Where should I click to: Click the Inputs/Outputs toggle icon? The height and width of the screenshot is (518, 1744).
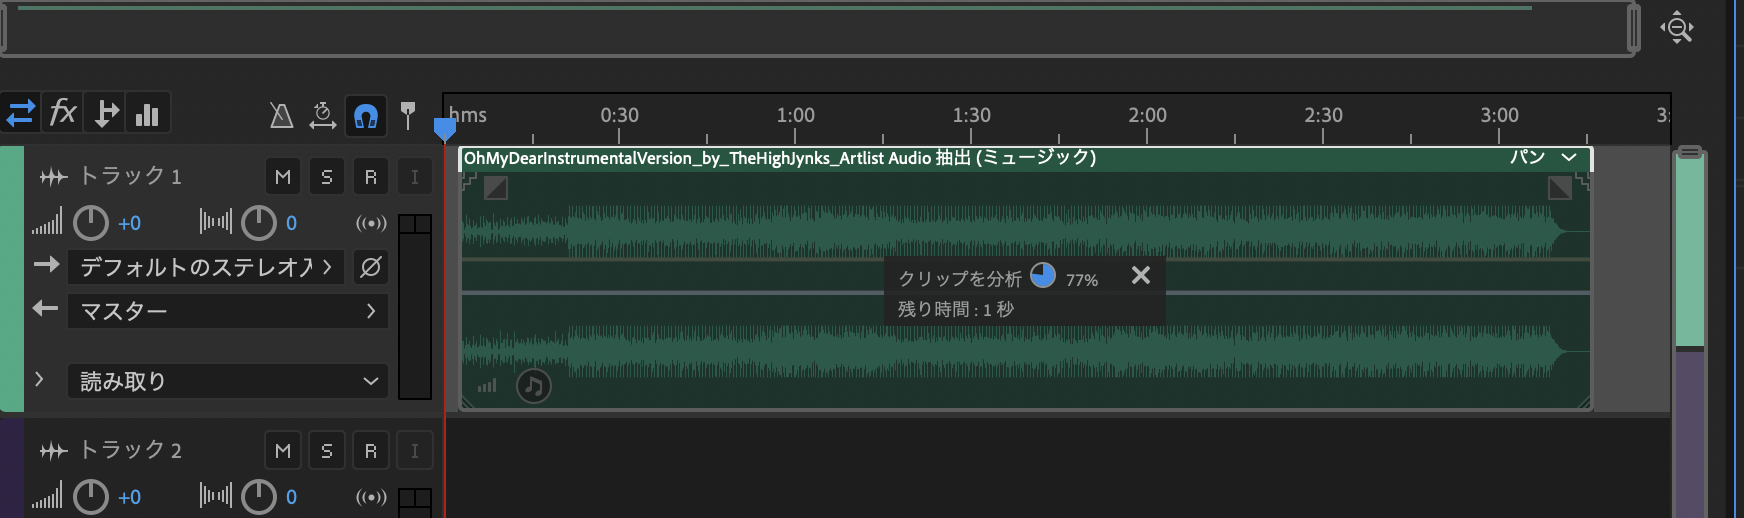(x=21, y=113)
